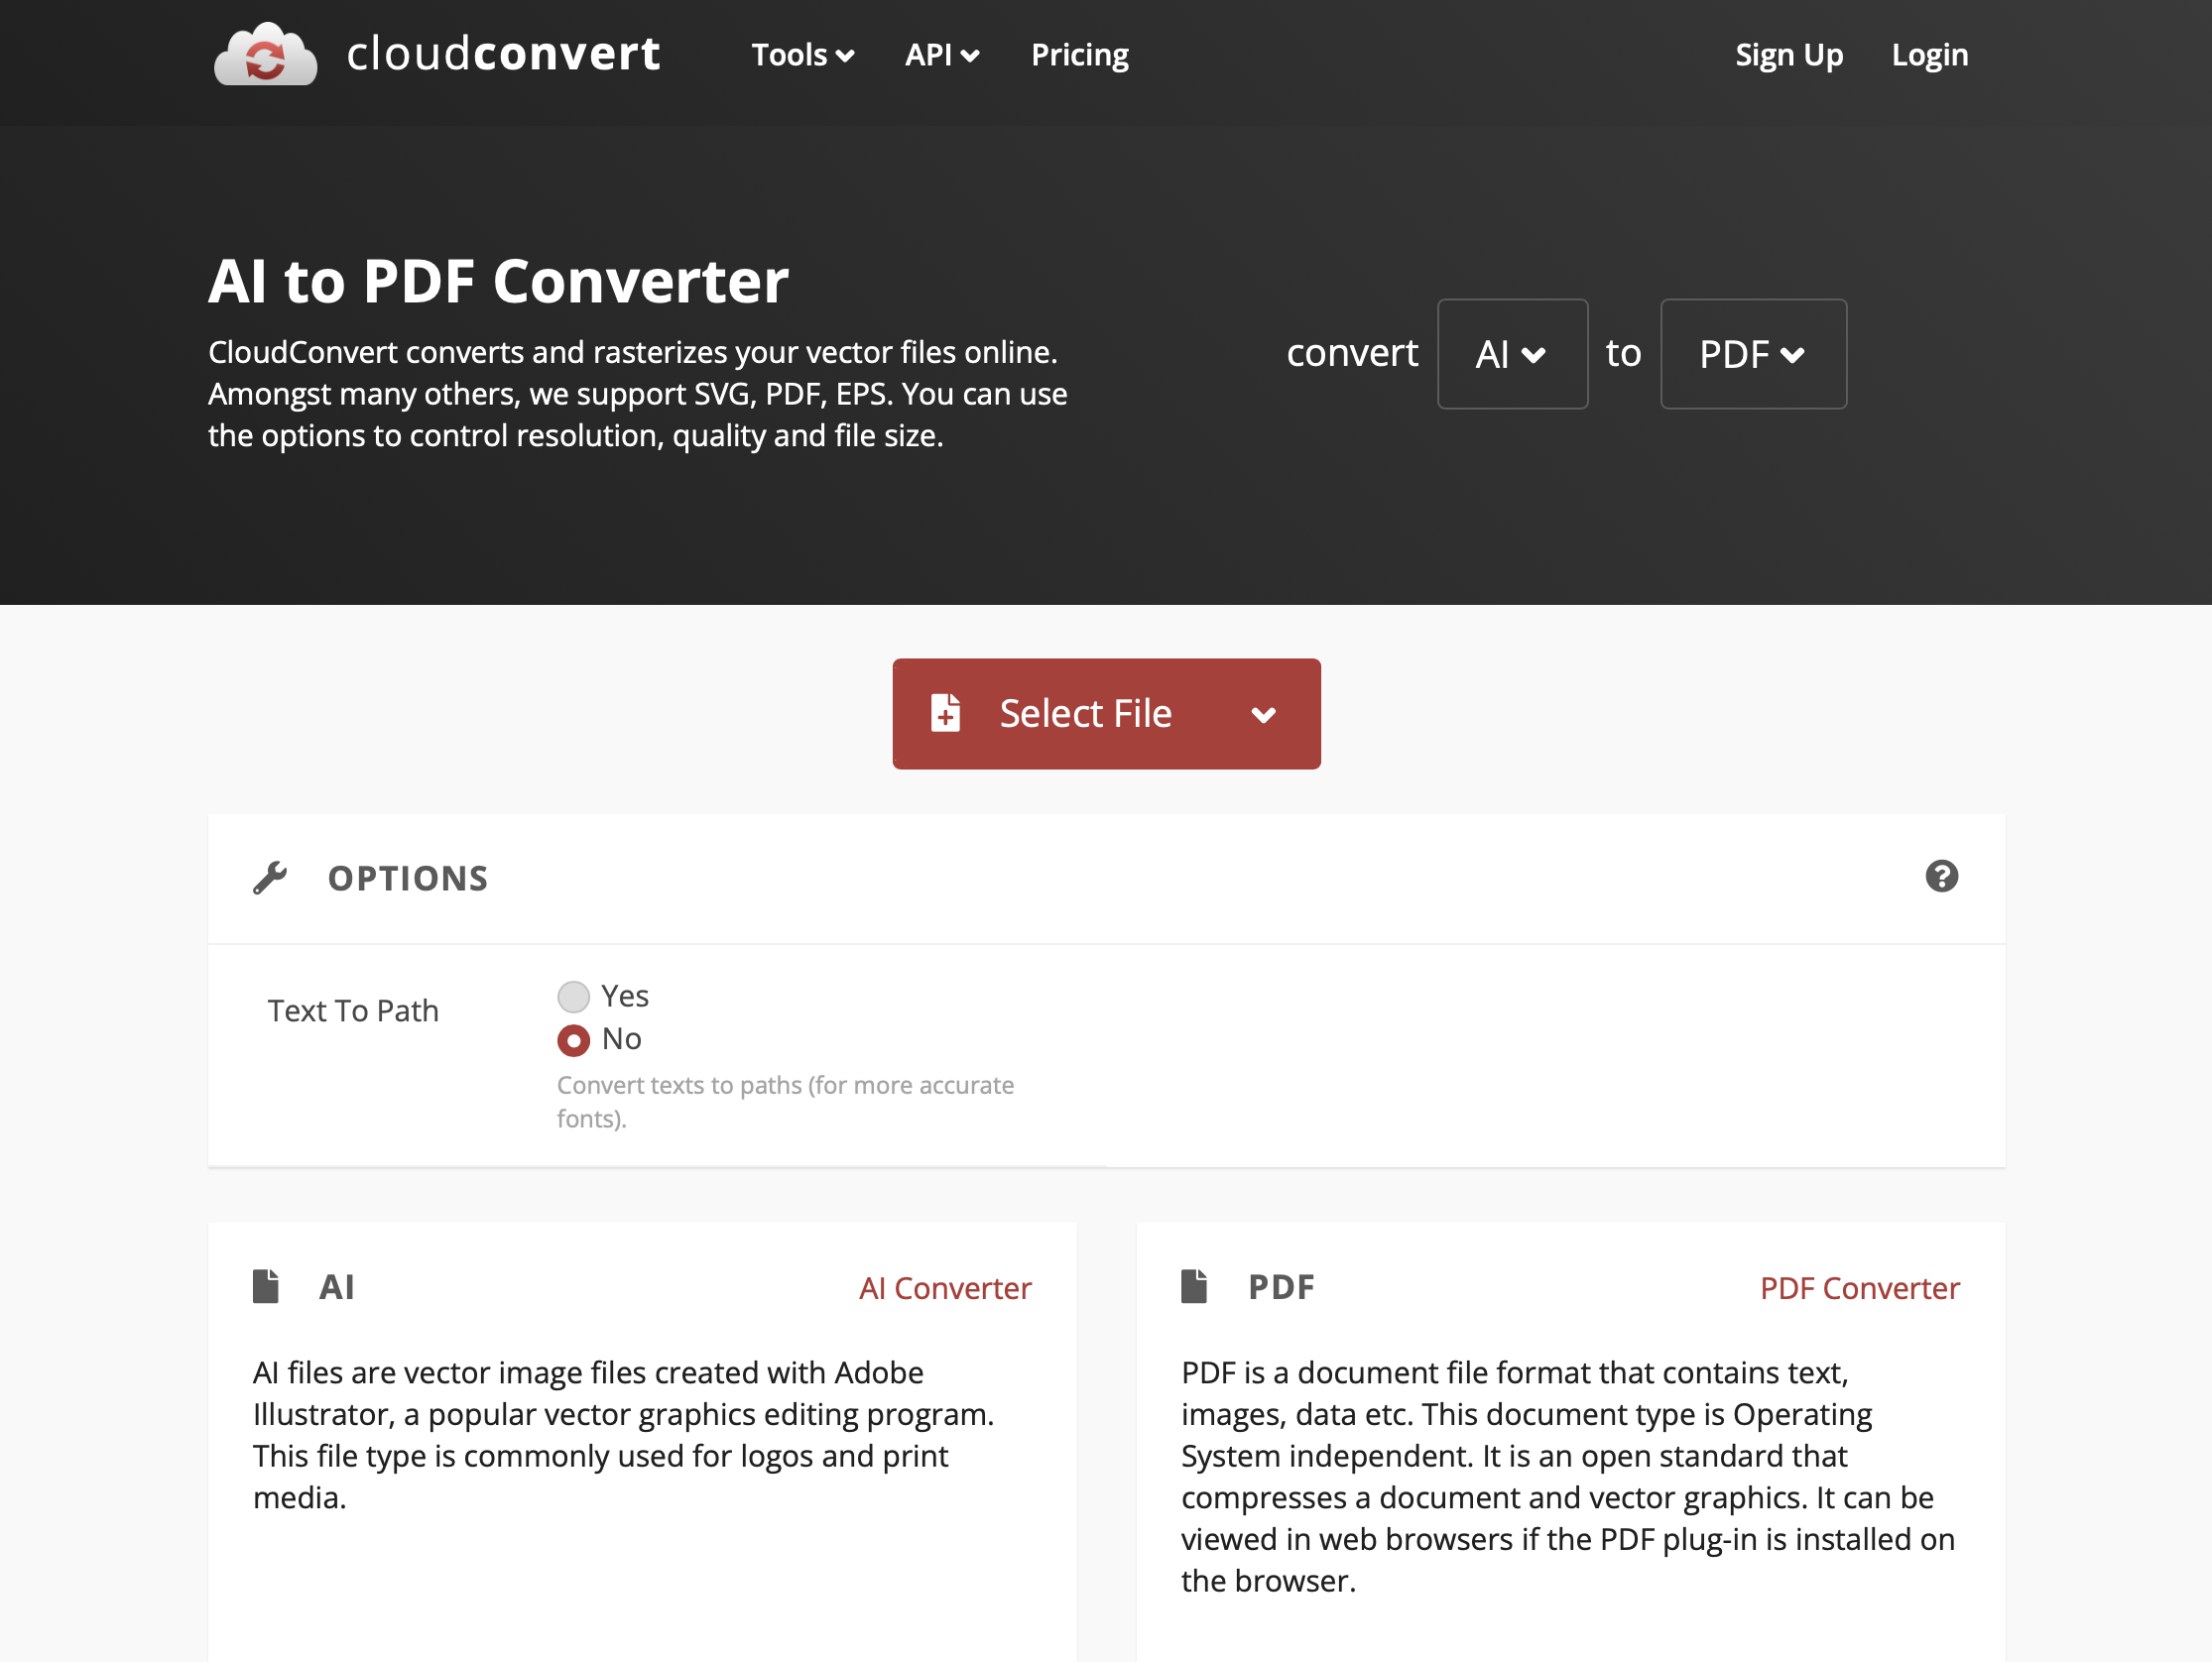Click the wrench icon beside OPTIONS

(x=270, y=877)
